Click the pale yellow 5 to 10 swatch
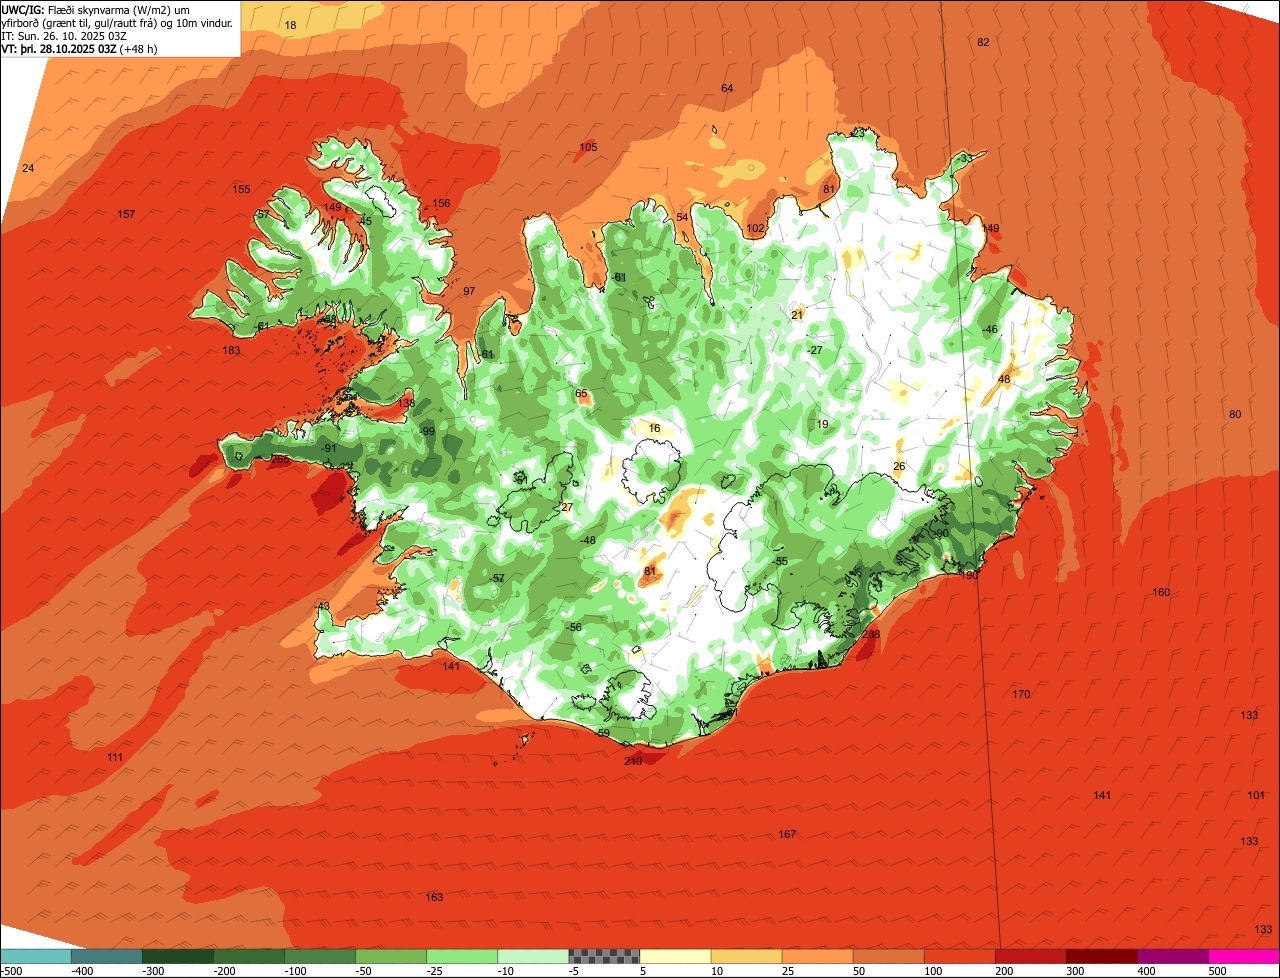The image size is (1280, 978). point(675,956)
